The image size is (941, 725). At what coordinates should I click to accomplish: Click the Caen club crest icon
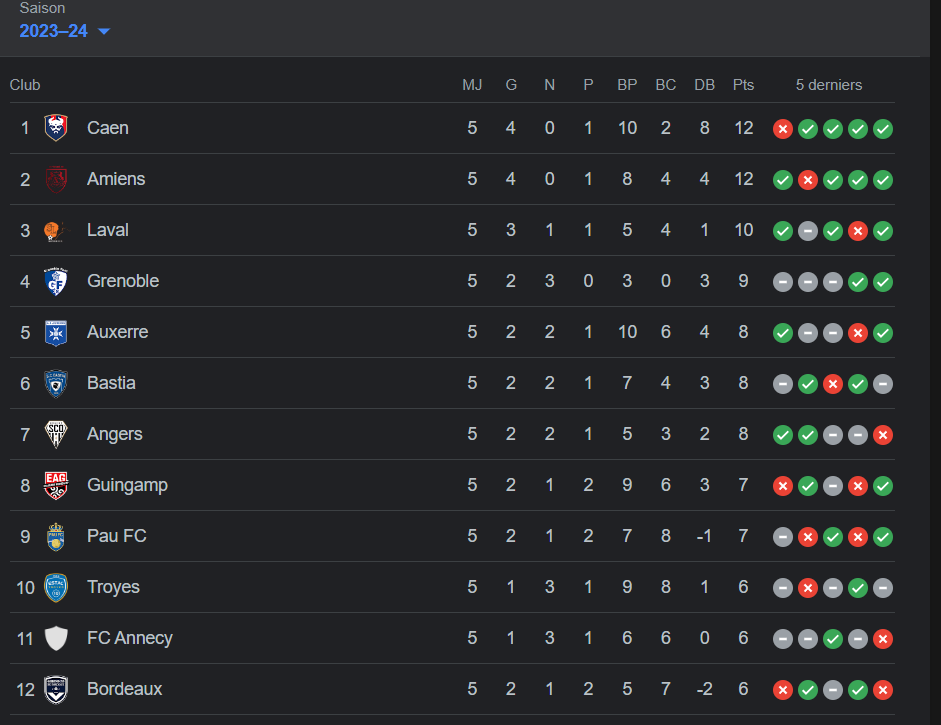point(56,128)
